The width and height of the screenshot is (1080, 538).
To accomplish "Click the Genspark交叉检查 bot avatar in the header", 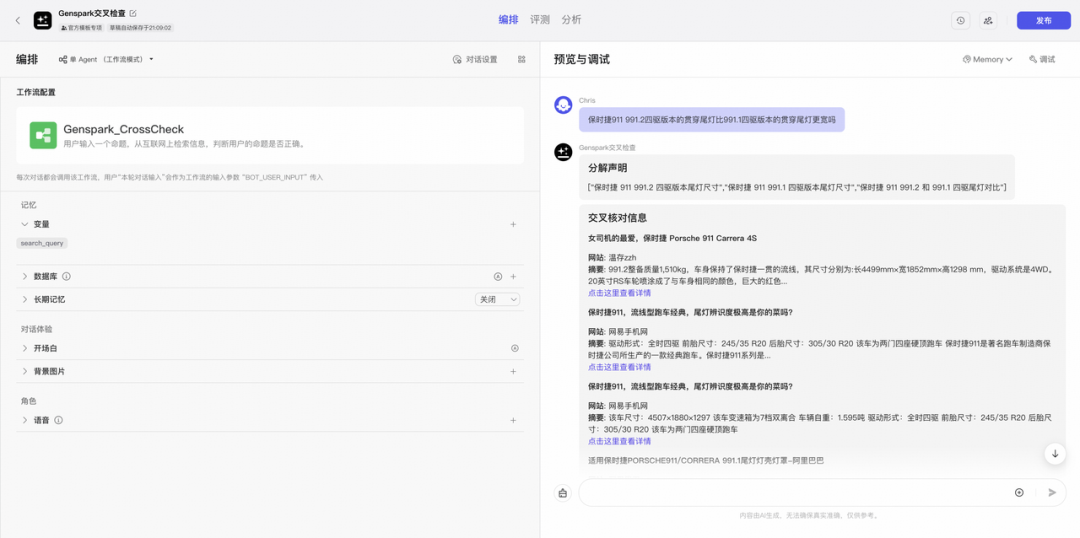I will (x=43, y=20).
